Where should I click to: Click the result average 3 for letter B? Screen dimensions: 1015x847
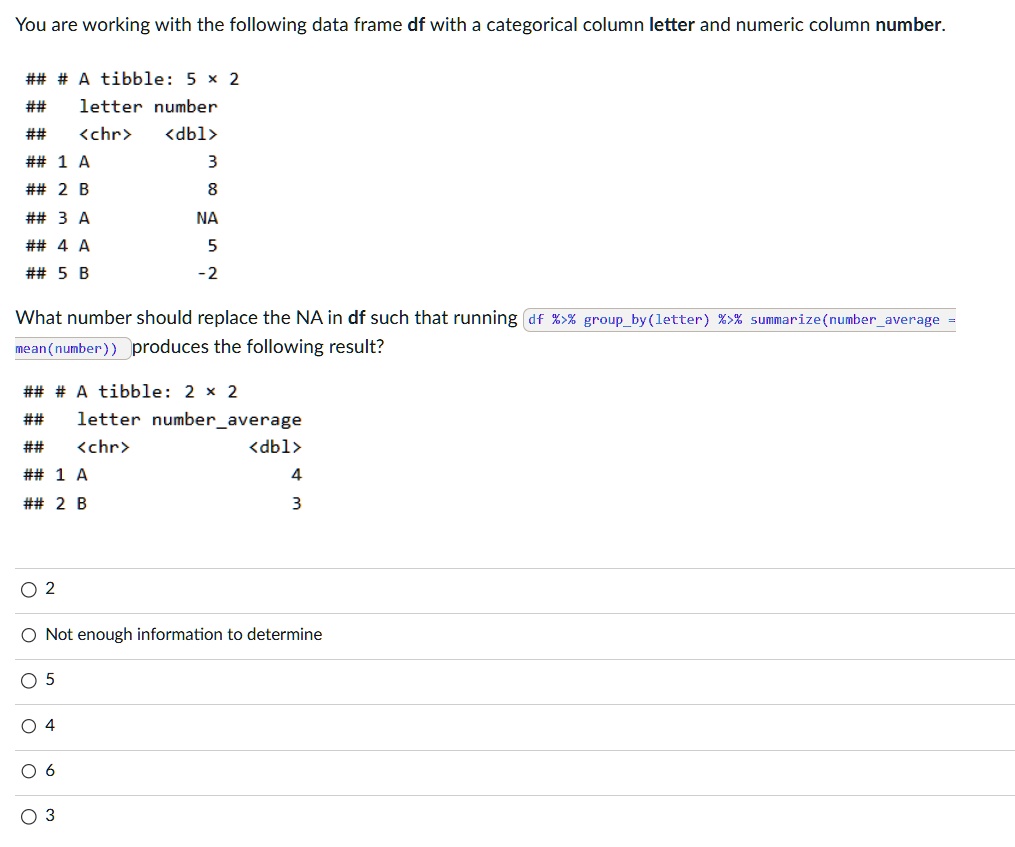point(296,504)
